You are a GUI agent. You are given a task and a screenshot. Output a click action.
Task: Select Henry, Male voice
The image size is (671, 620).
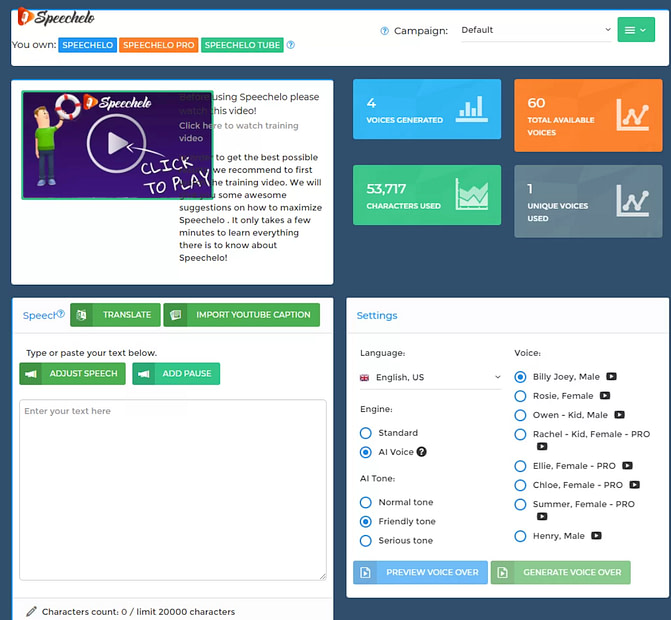[x=520, y=536]
